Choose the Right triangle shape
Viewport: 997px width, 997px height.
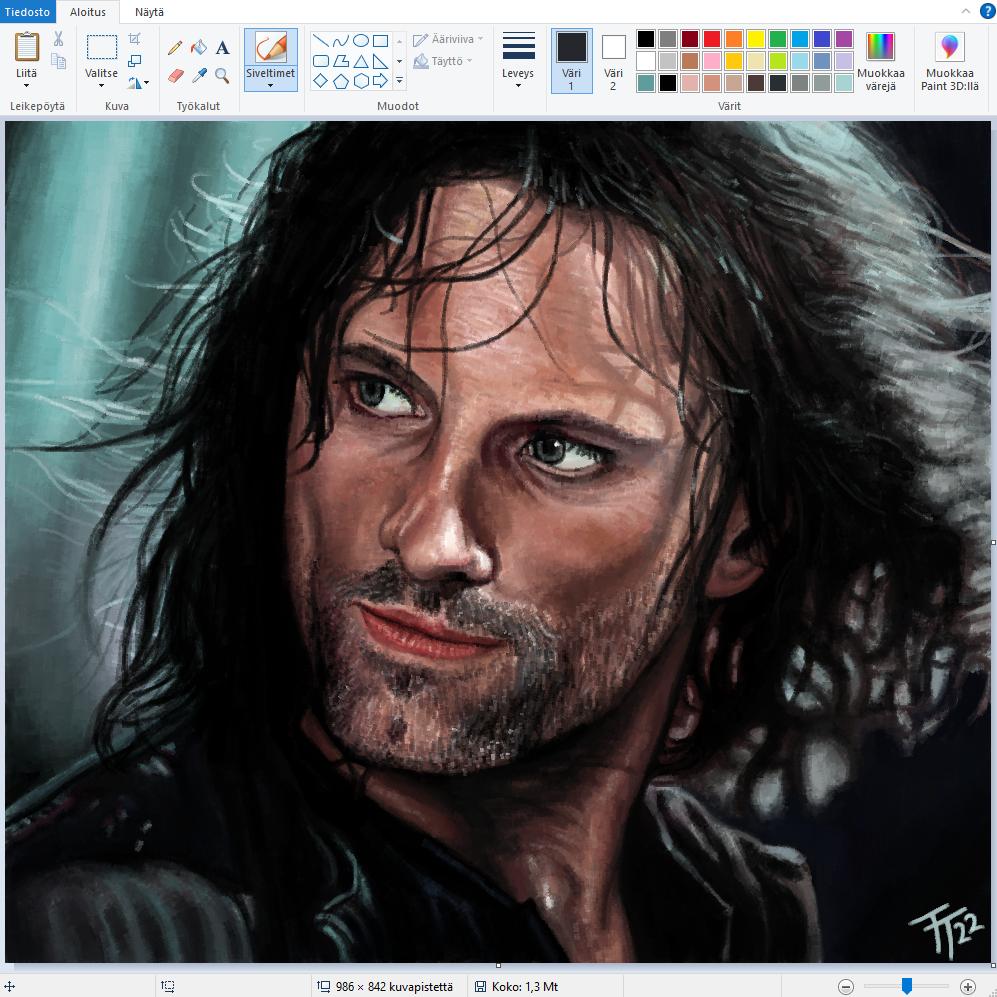[x=380, y=62]
